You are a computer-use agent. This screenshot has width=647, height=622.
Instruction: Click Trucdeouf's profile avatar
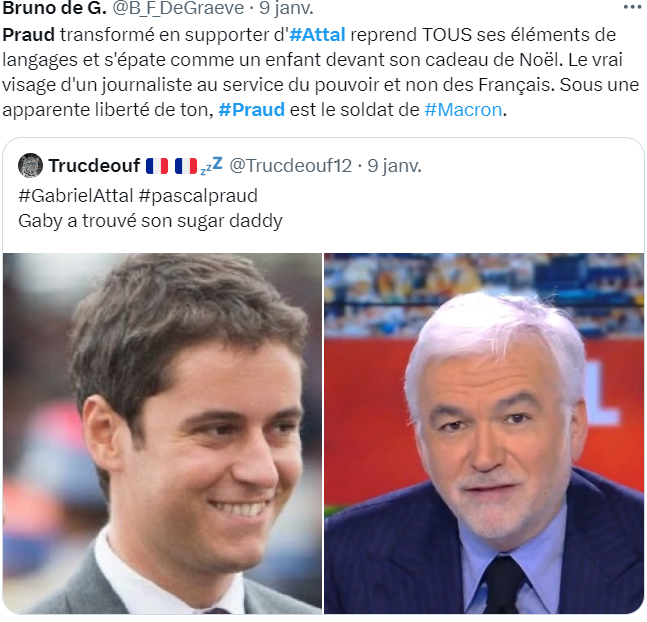(x=30, y=166)
